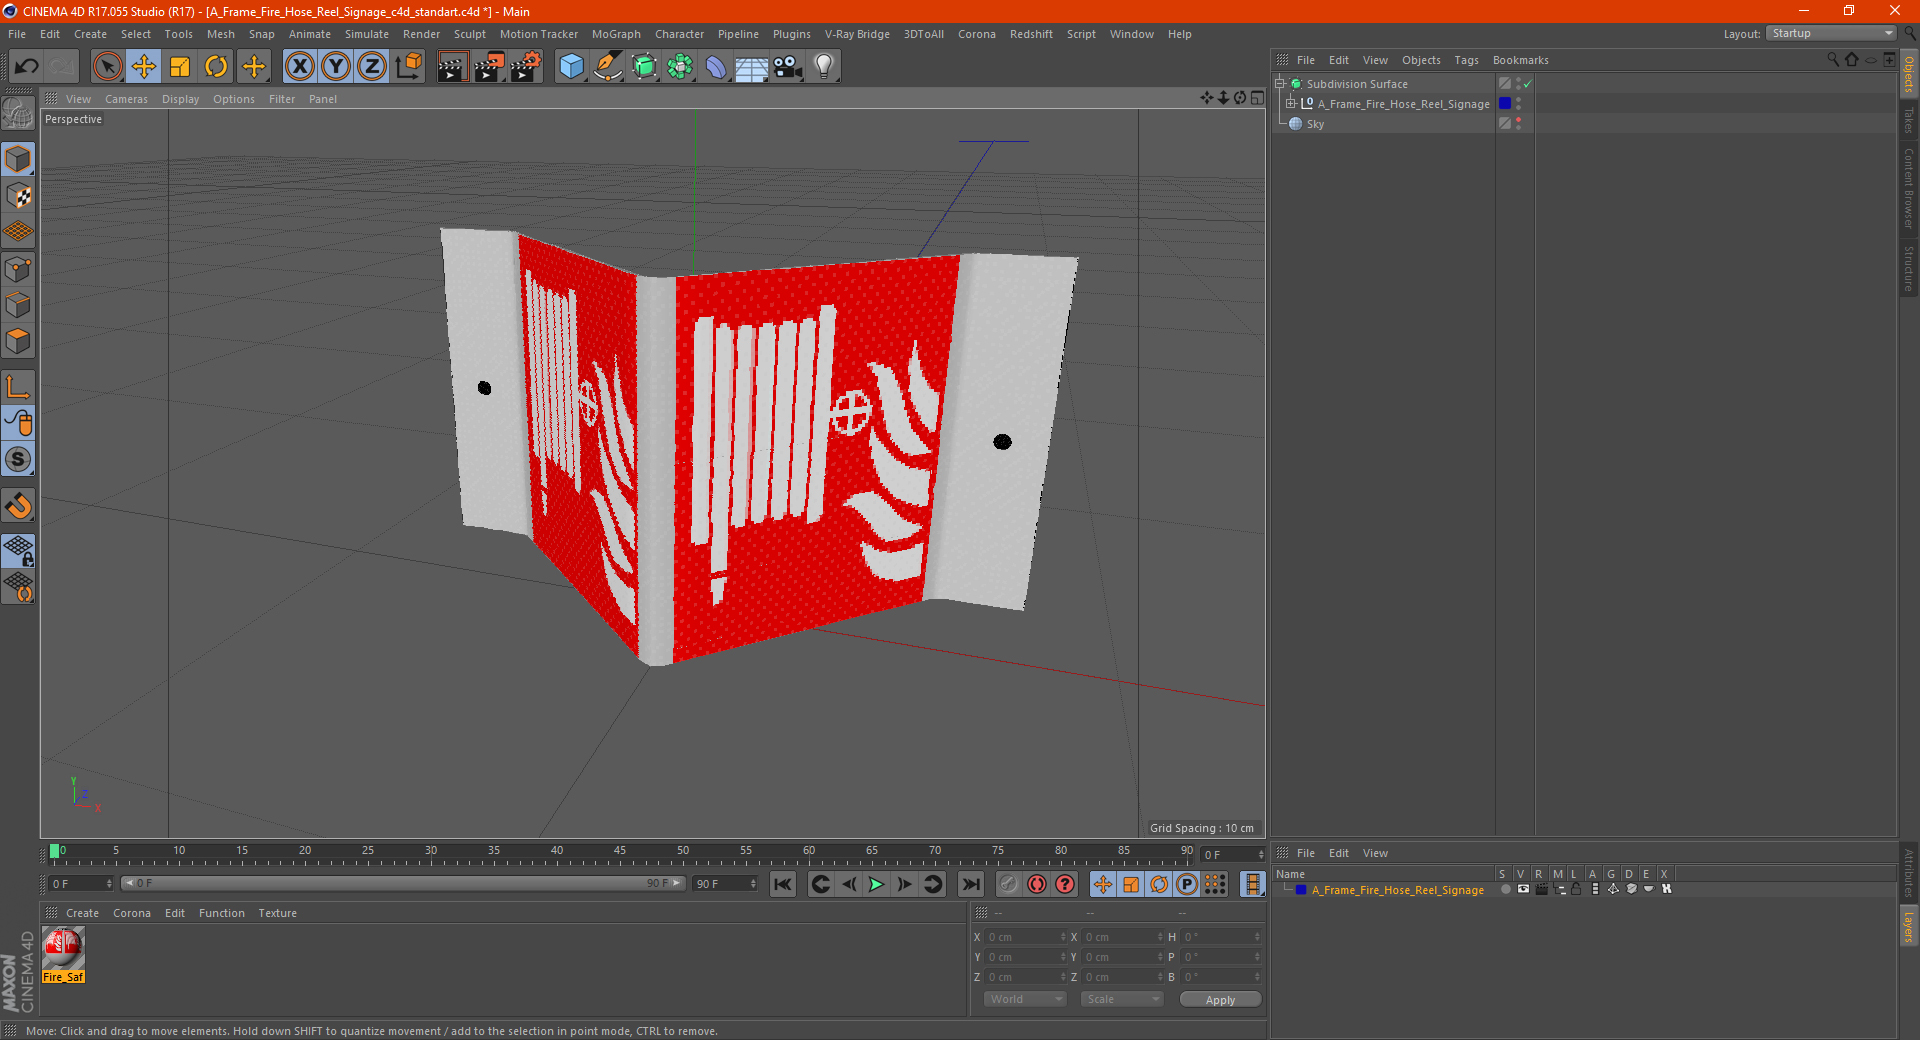Open the Cameras menu in viewport
This screenshot has width=1920, height=1040.
coord(126,99)
